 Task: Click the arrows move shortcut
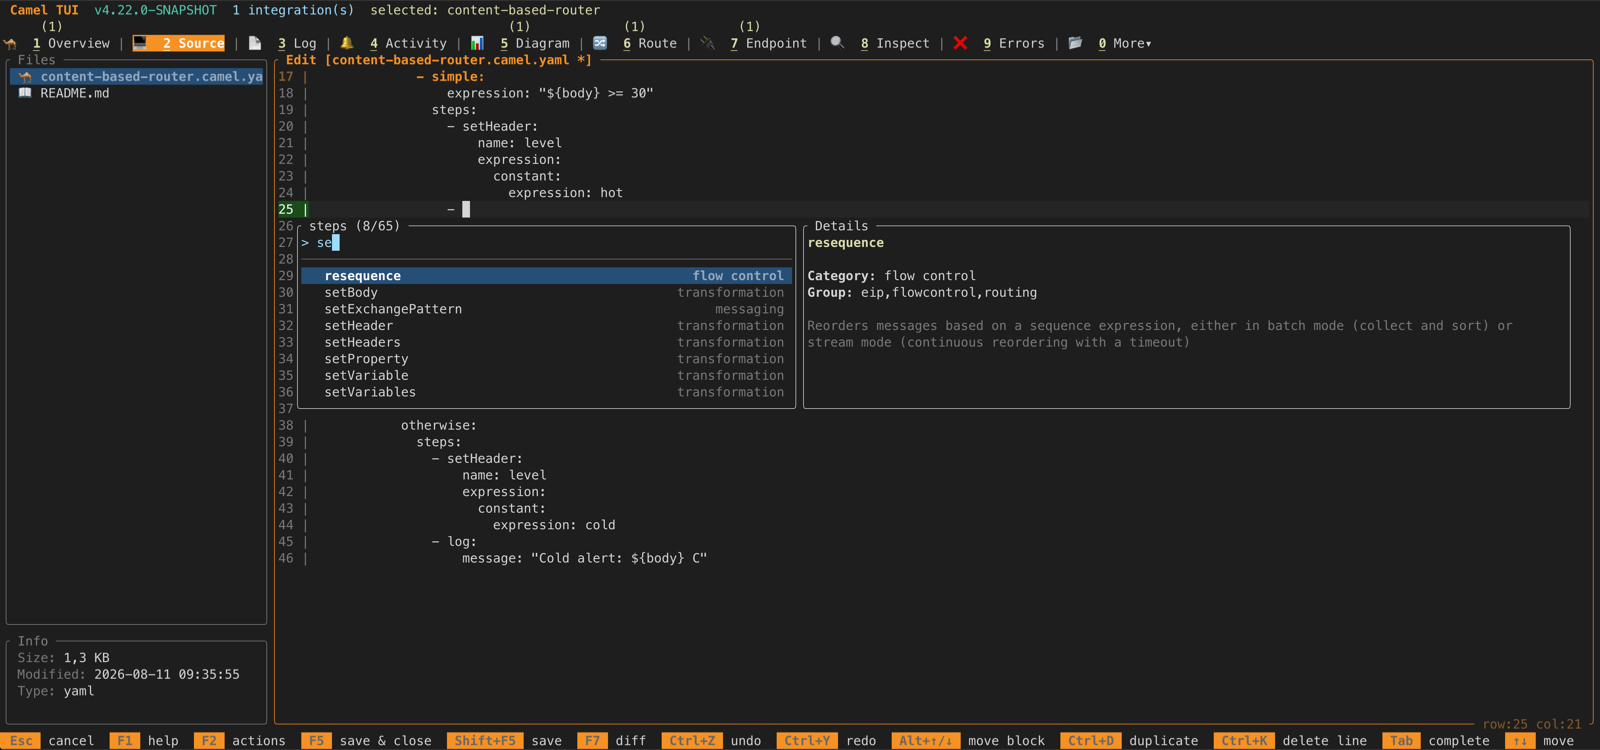point(1540,741)
